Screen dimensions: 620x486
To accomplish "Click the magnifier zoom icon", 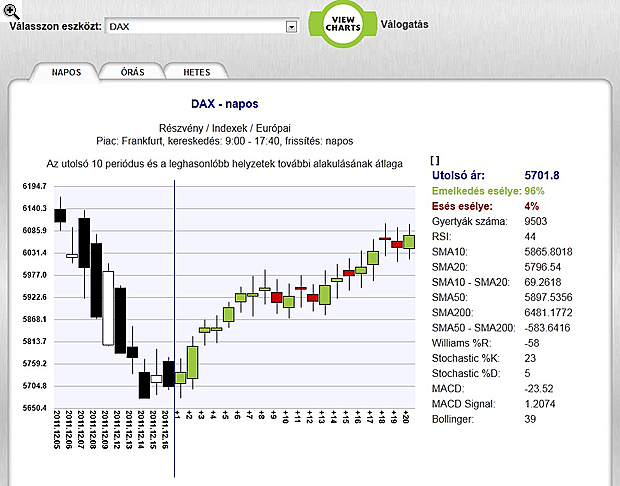I will [x=11, y=12].
